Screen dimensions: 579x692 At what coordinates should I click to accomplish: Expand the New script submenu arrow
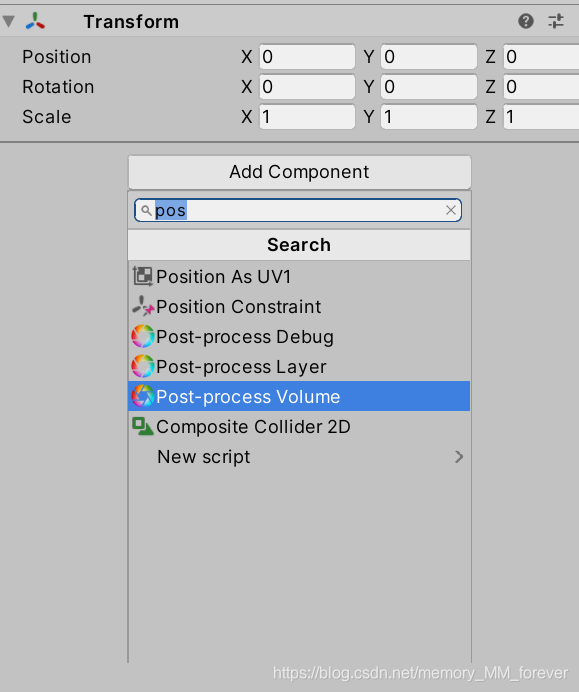click(459, 457)
